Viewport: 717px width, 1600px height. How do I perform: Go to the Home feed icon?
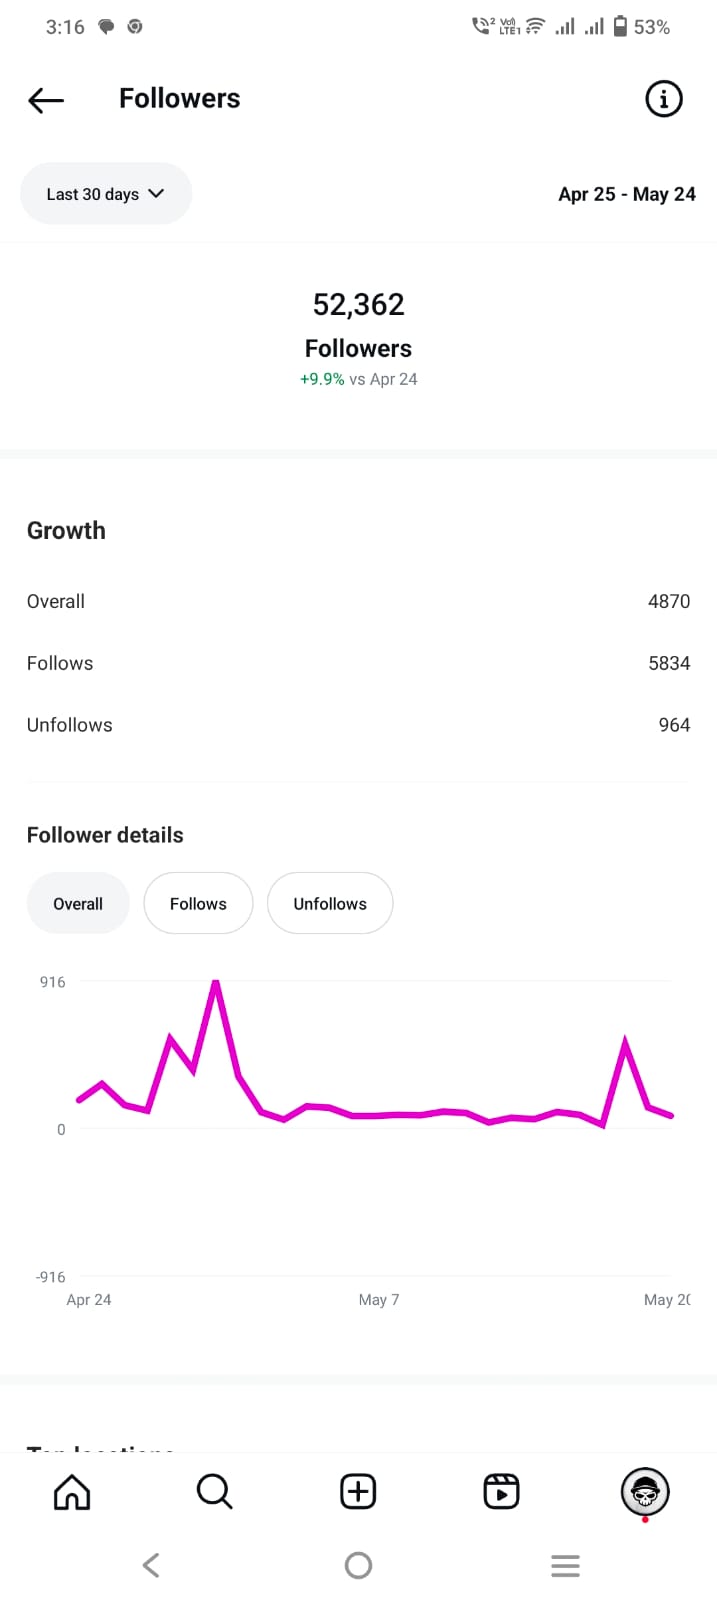(x=72, y=1491)
